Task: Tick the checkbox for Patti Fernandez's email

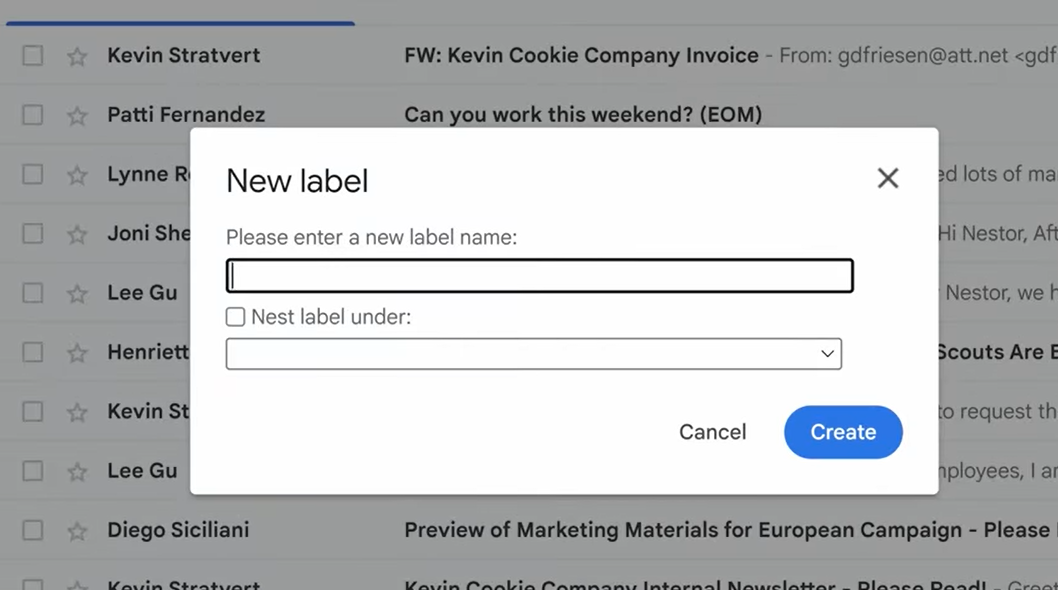Action: 33,115
